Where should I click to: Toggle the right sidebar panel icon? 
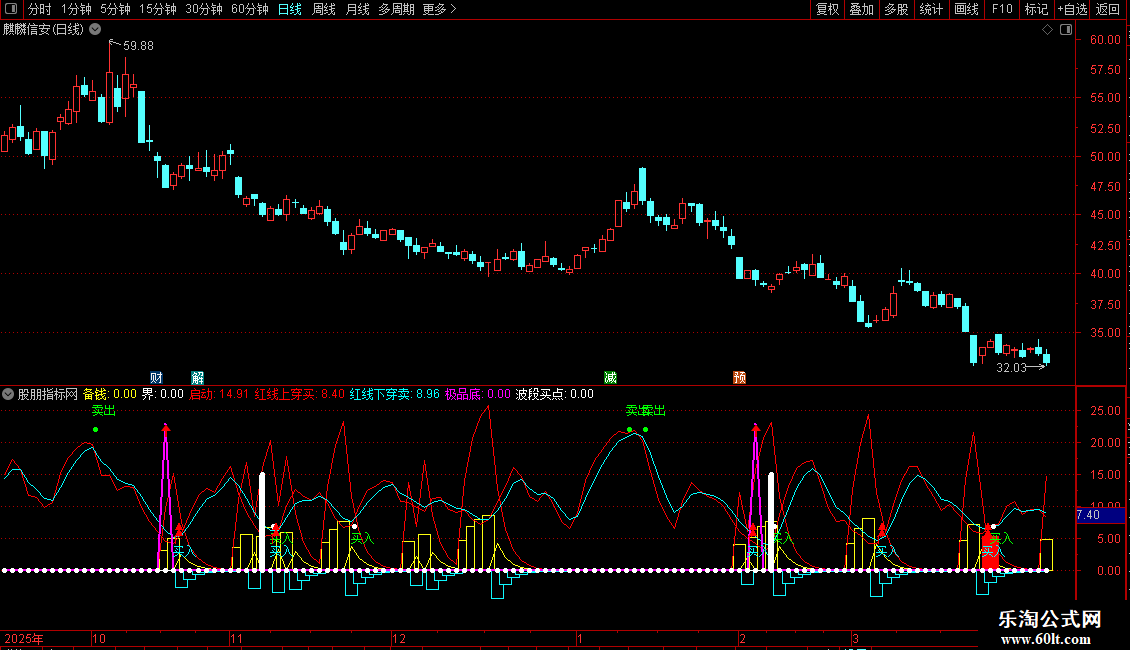[x=1066, y=30]
